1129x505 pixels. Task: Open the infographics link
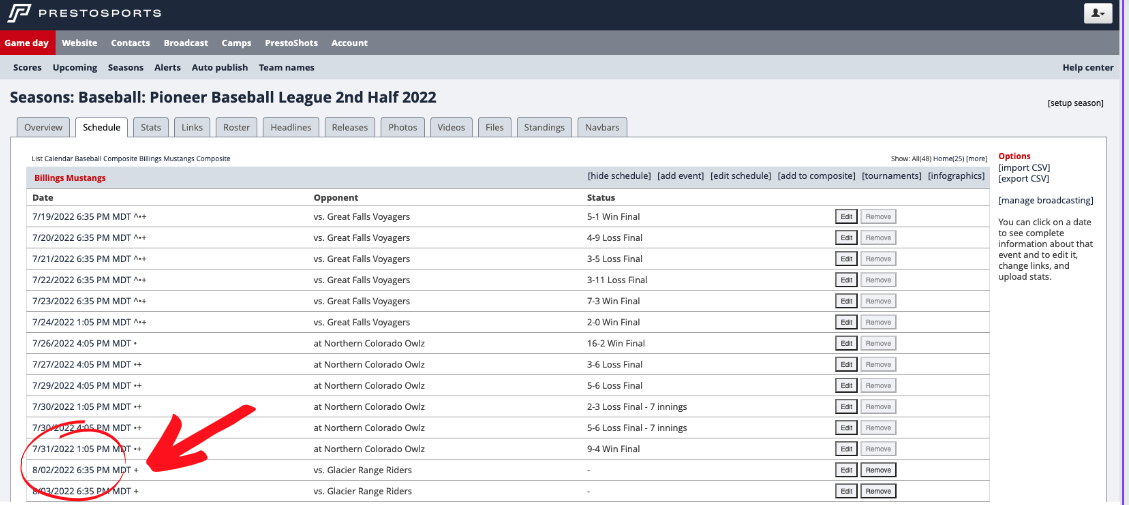point(956,176)
